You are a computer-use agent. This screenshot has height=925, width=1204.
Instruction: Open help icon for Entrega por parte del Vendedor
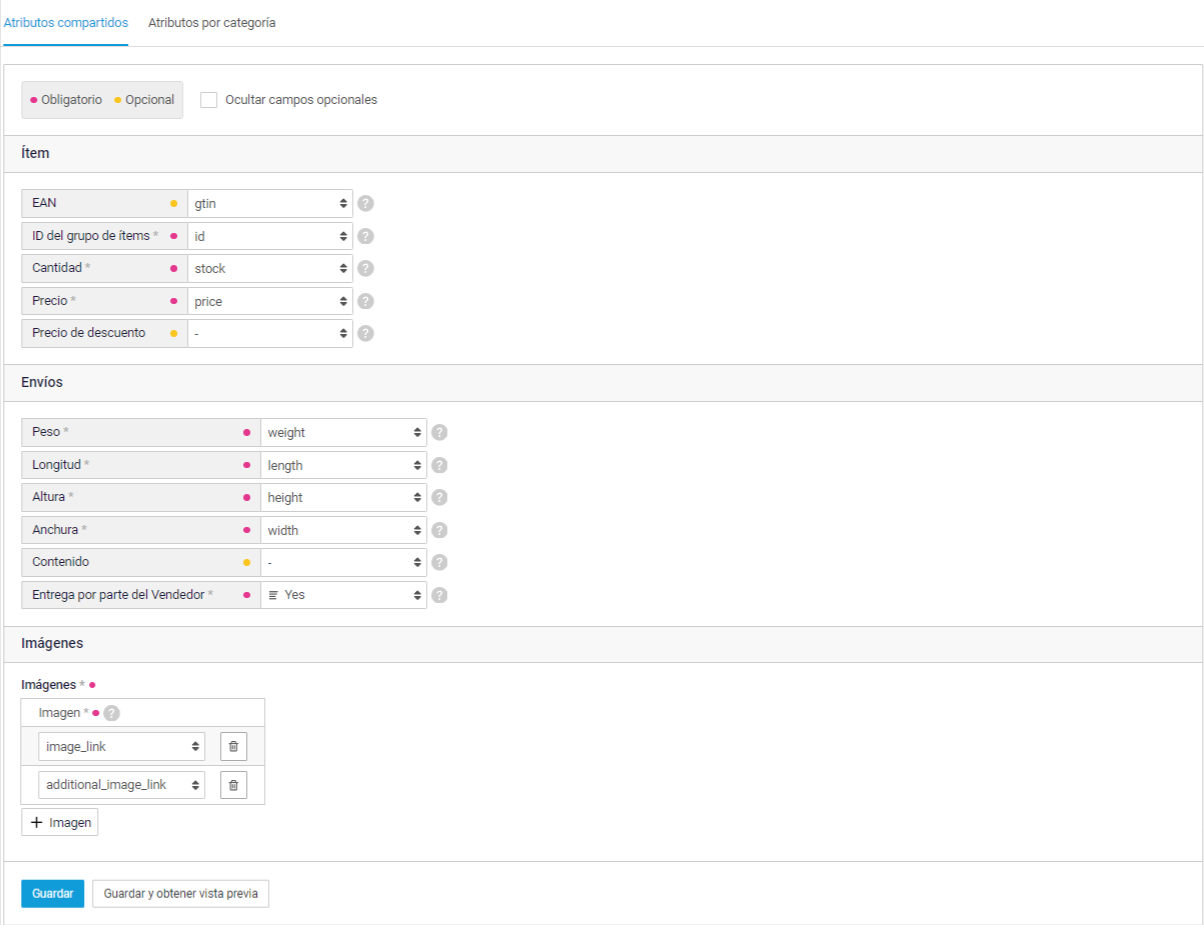439,595
